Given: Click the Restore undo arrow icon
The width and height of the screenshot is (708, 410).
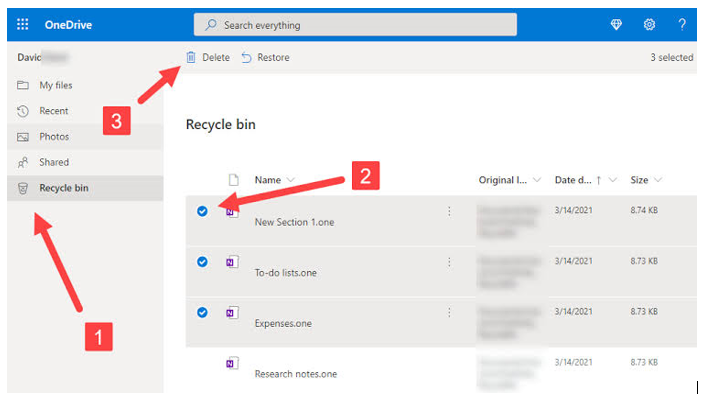Looking at the screenshot, I should (246, 57).
